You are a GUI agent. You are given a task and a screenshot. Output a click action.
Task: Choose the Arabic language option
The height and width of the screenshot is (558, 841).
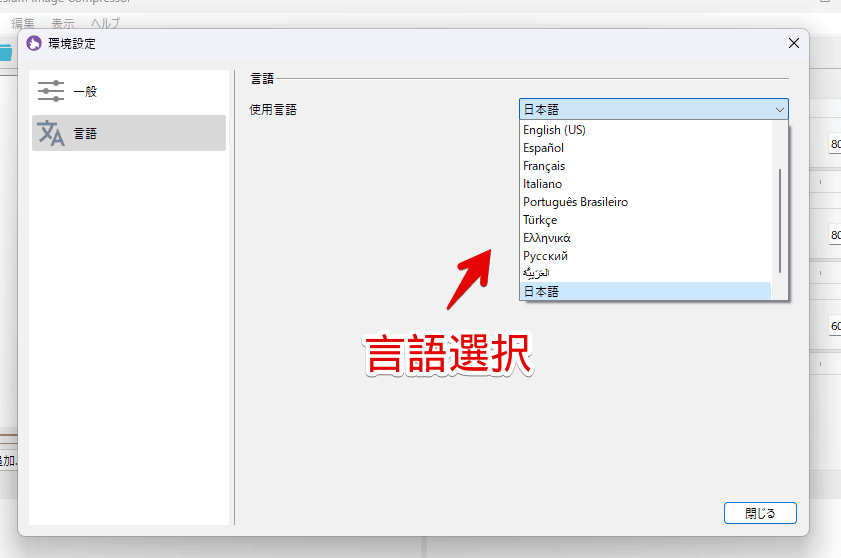click(x=645, y=274)
